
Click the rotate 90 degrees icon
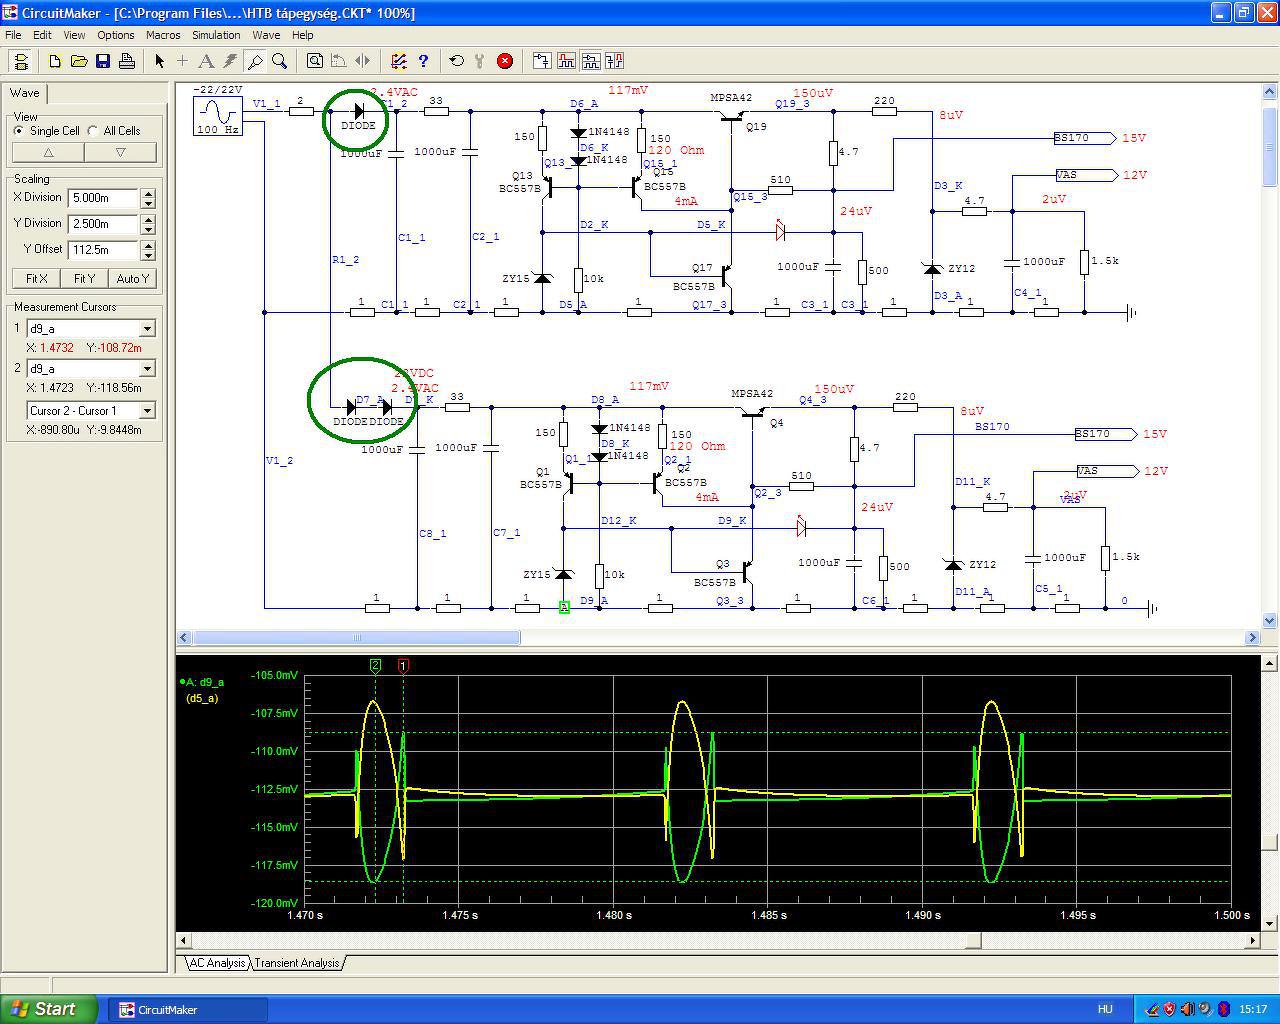coord(338,61)
